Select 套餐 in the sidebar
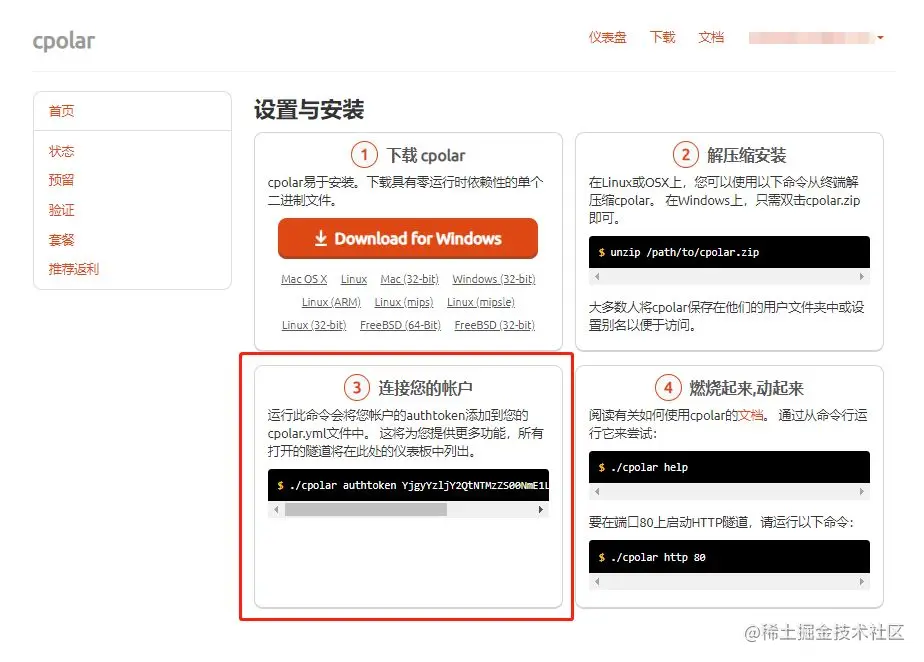This screenshot has height=662, width=924. (x=61, y=240)
